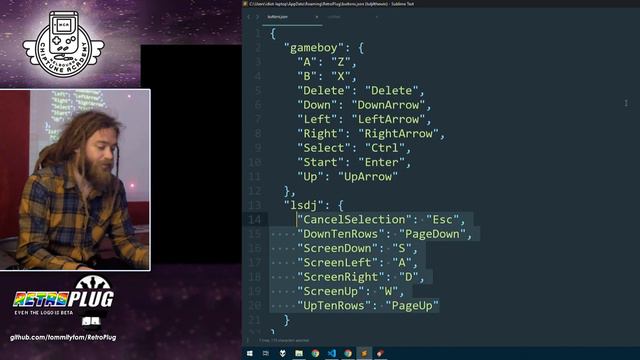Open Task View in the taskbar
The image size is (640, 360).
266,353
